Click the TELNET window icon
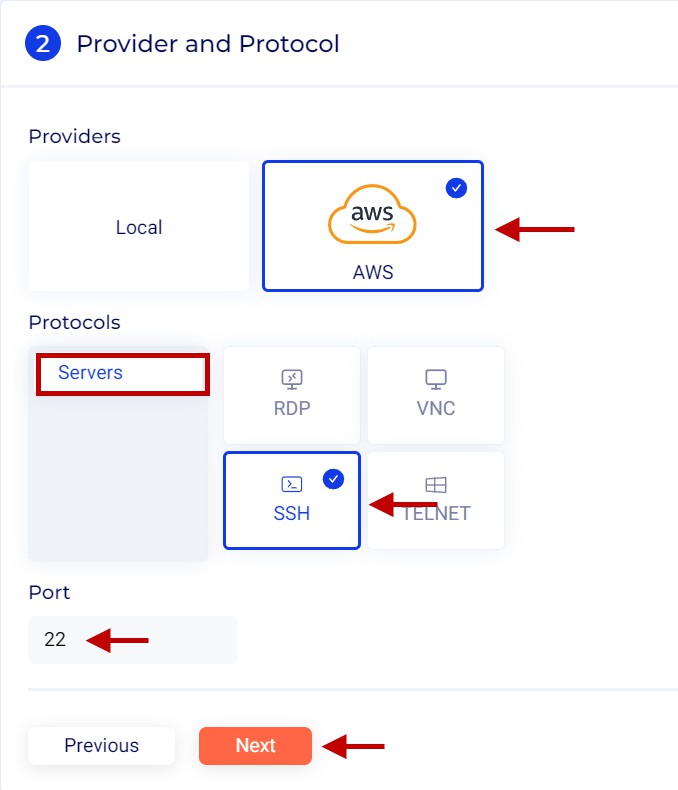Image resolution: width=678 pixels, height=790 pixels. point(436,485)
